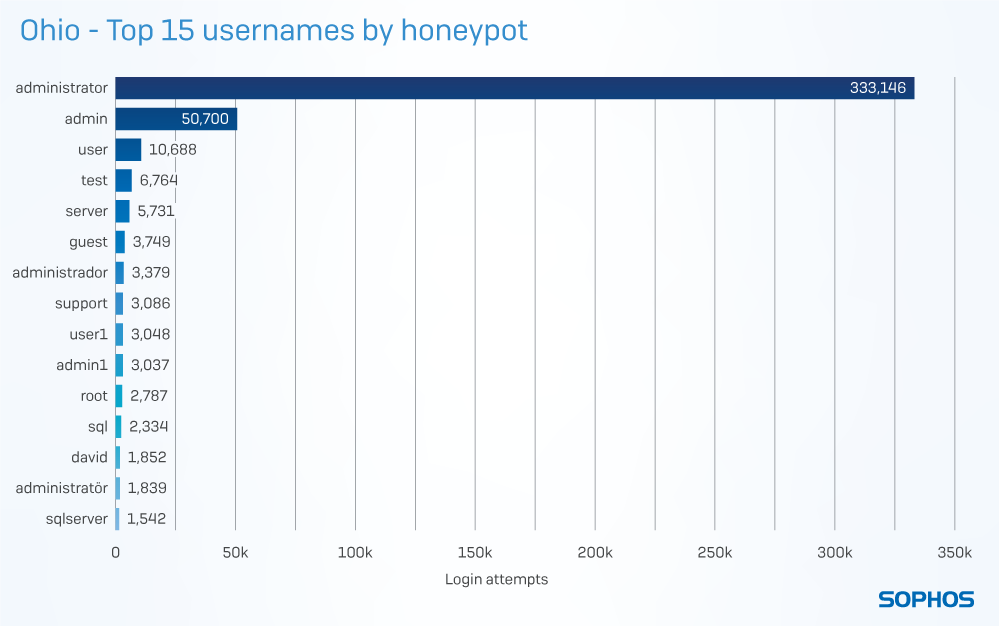The width and height of the screenshot is (1000, 626).
Task: Click the value 3,379
Action: point(151,273)
